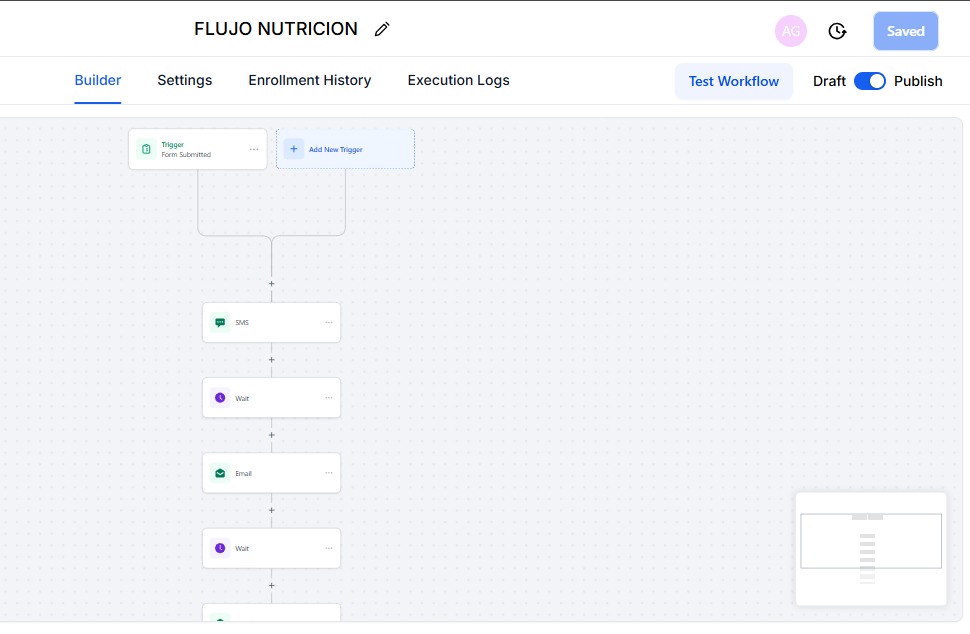Screen dimensions: 970x634
Task: Click the workflow minimap preview
Action: (870, 548)
